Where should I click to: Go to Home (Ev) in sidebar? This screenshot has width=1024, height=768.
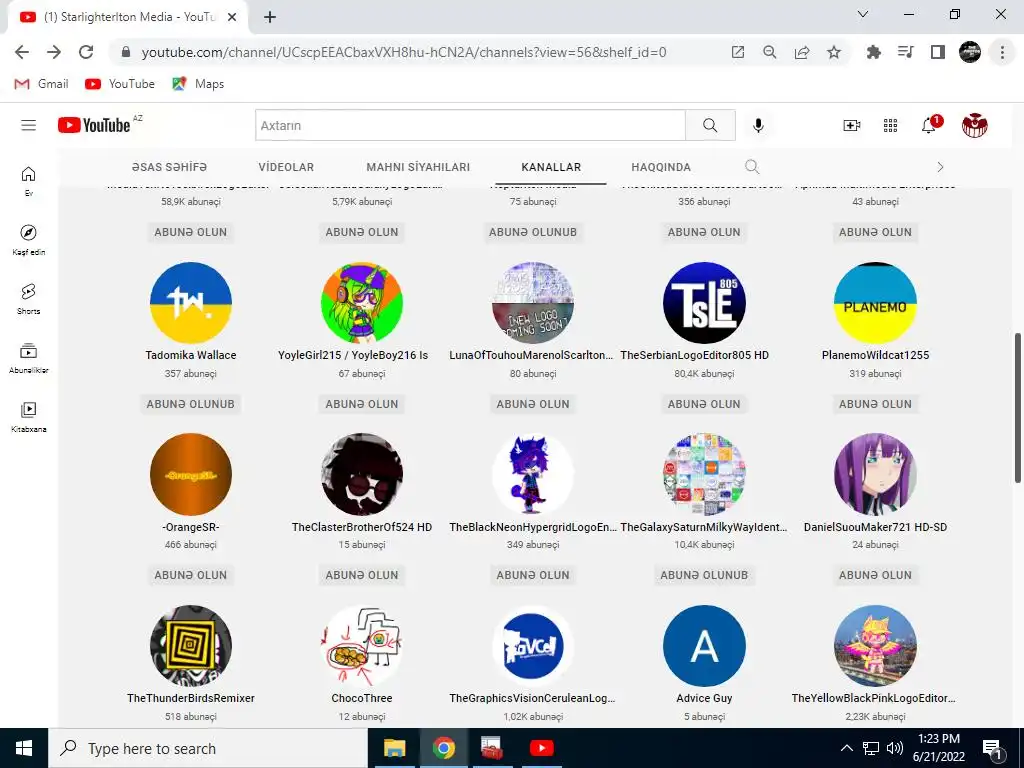click(x=28, y=181)
